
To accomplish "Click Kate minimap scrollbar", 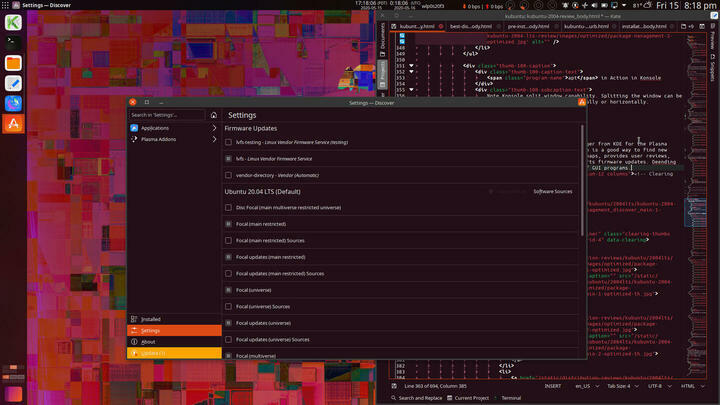I will (x=696, y=204).
